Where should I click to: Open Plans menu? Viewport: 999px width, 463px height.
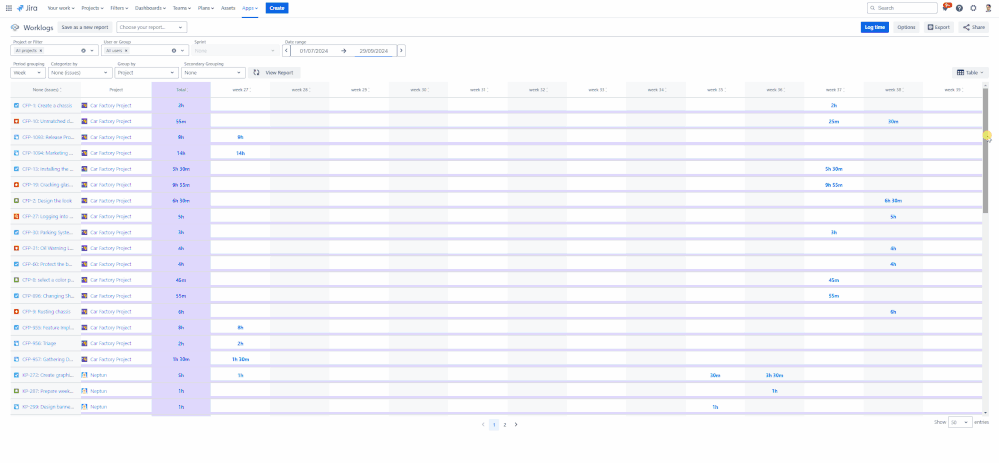coord(207,8)
